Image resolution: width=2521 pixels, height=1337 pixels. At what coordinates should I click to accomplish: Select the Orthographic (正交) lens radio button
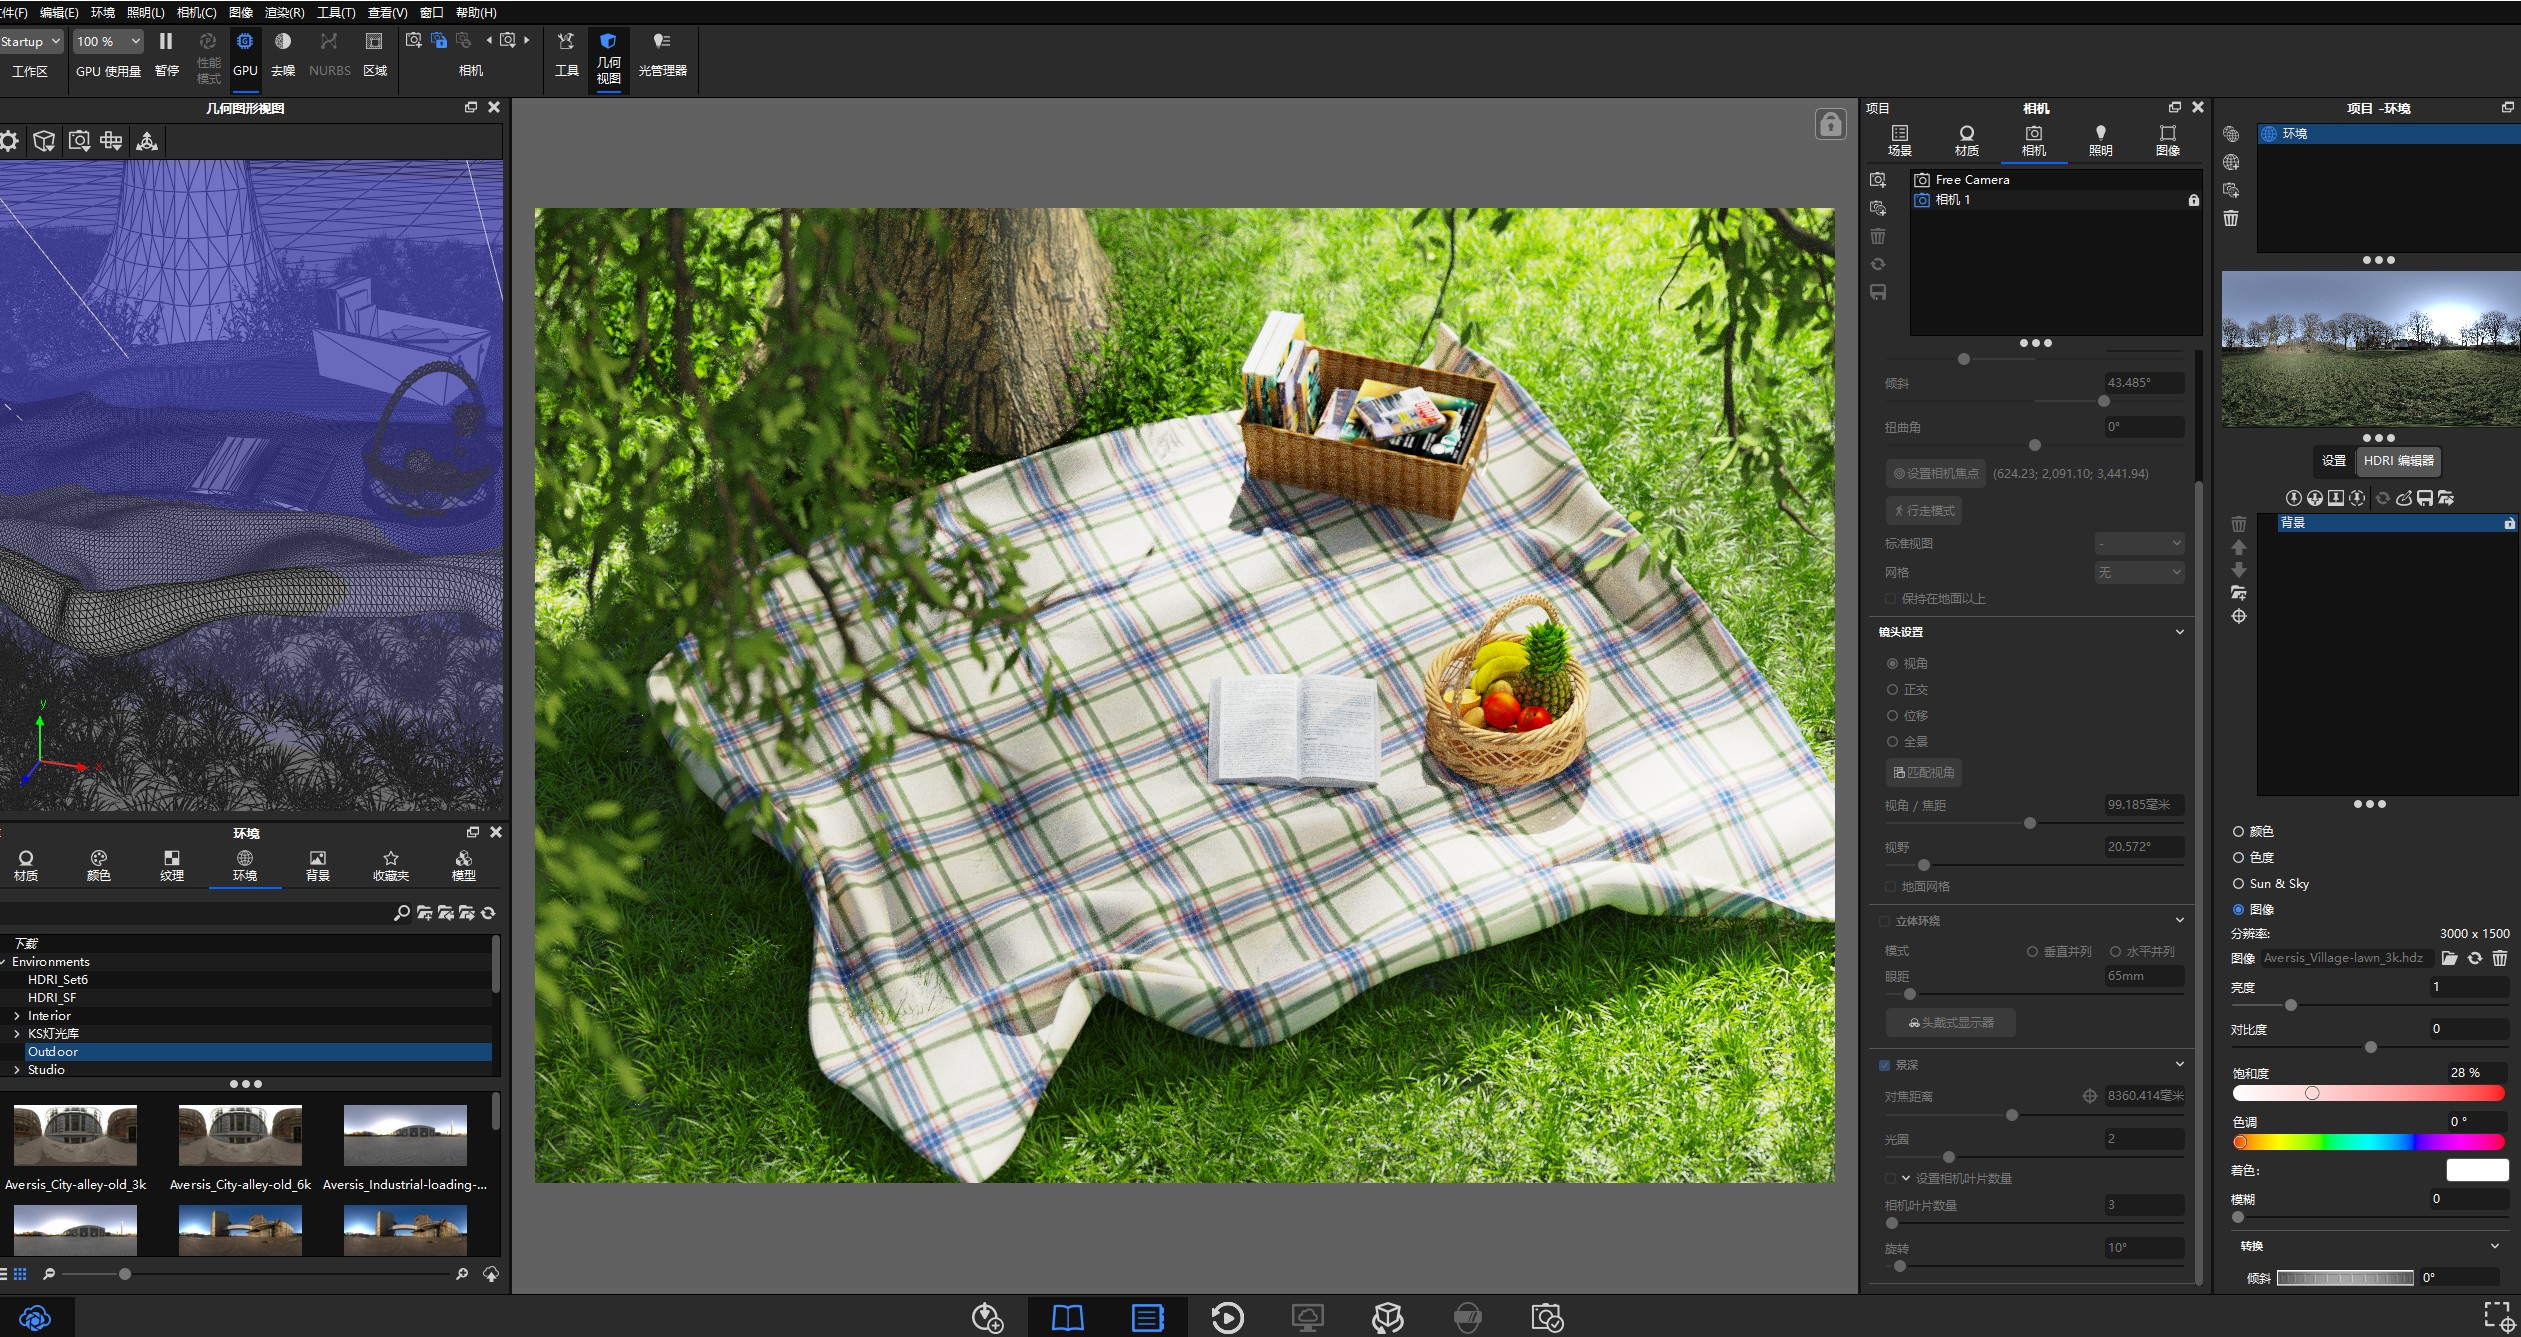point(1892,689)
